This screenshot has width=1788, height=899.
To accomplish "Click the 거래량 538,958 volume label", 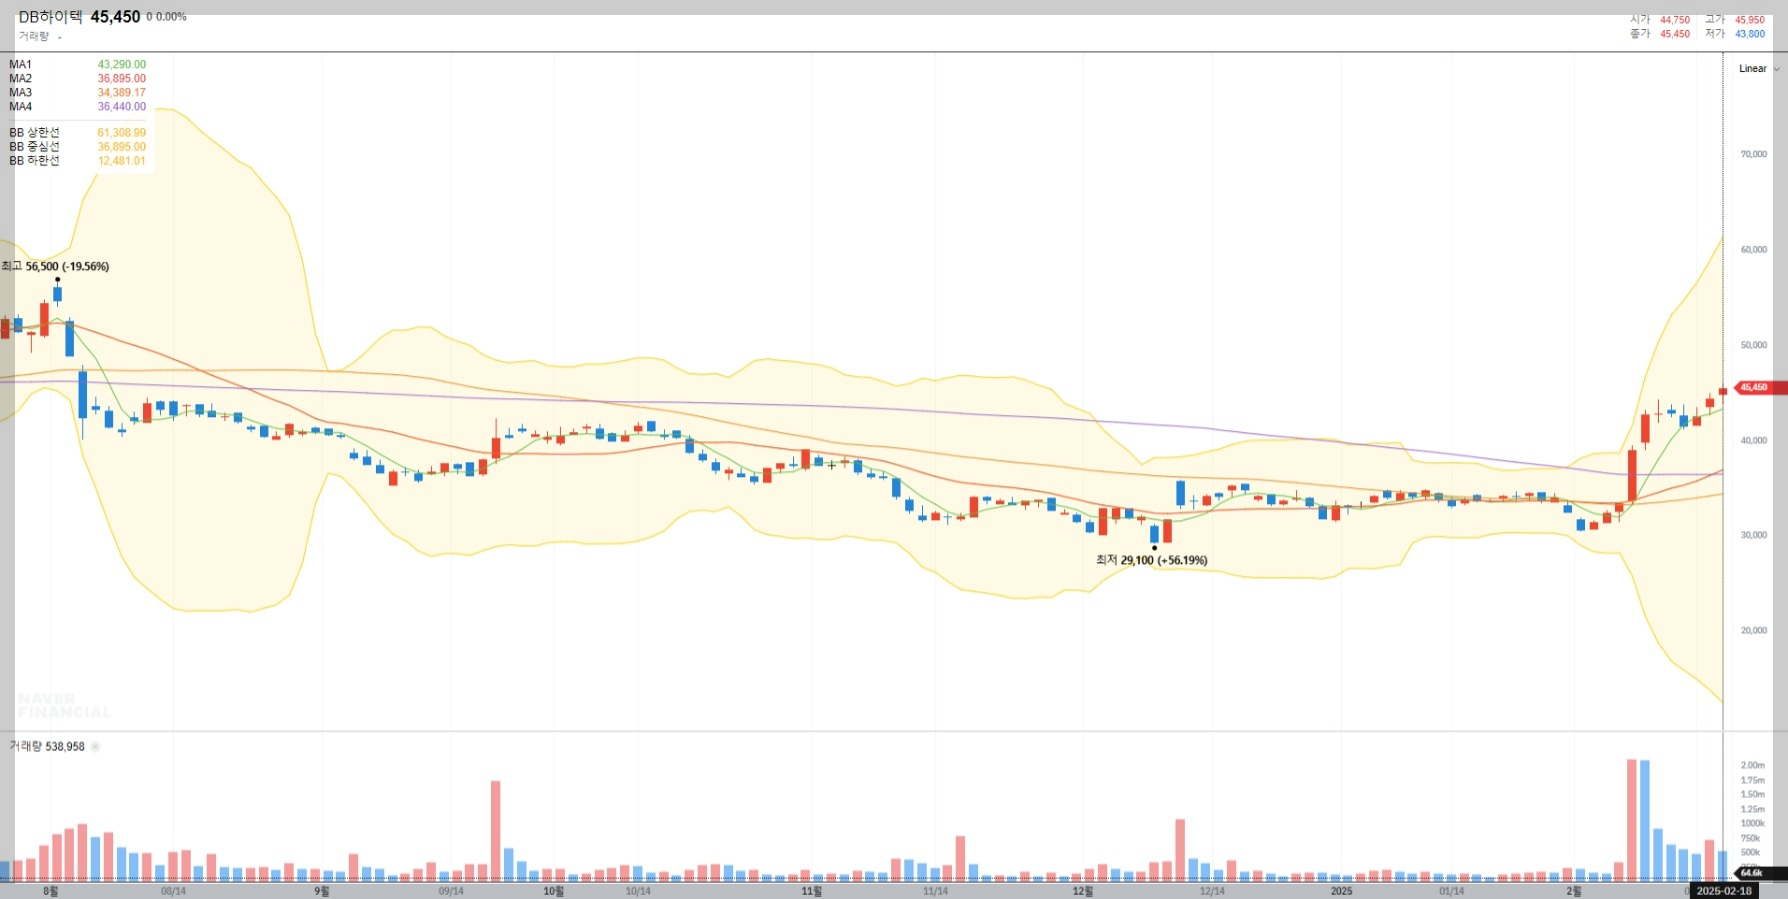I will [47, 747].
